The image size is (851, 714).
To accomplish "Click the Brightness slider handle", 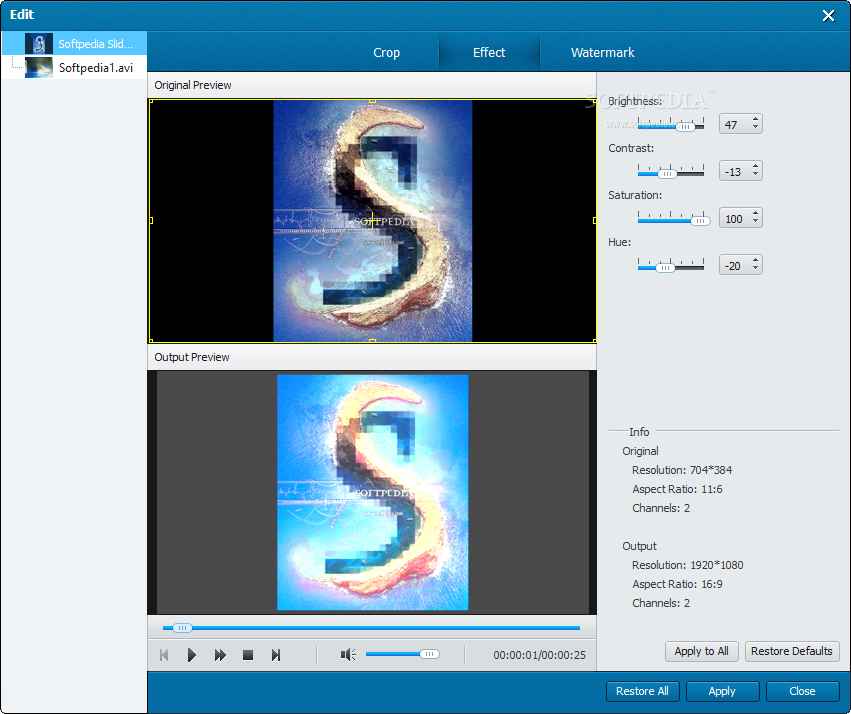I will [x=685, y=126].
